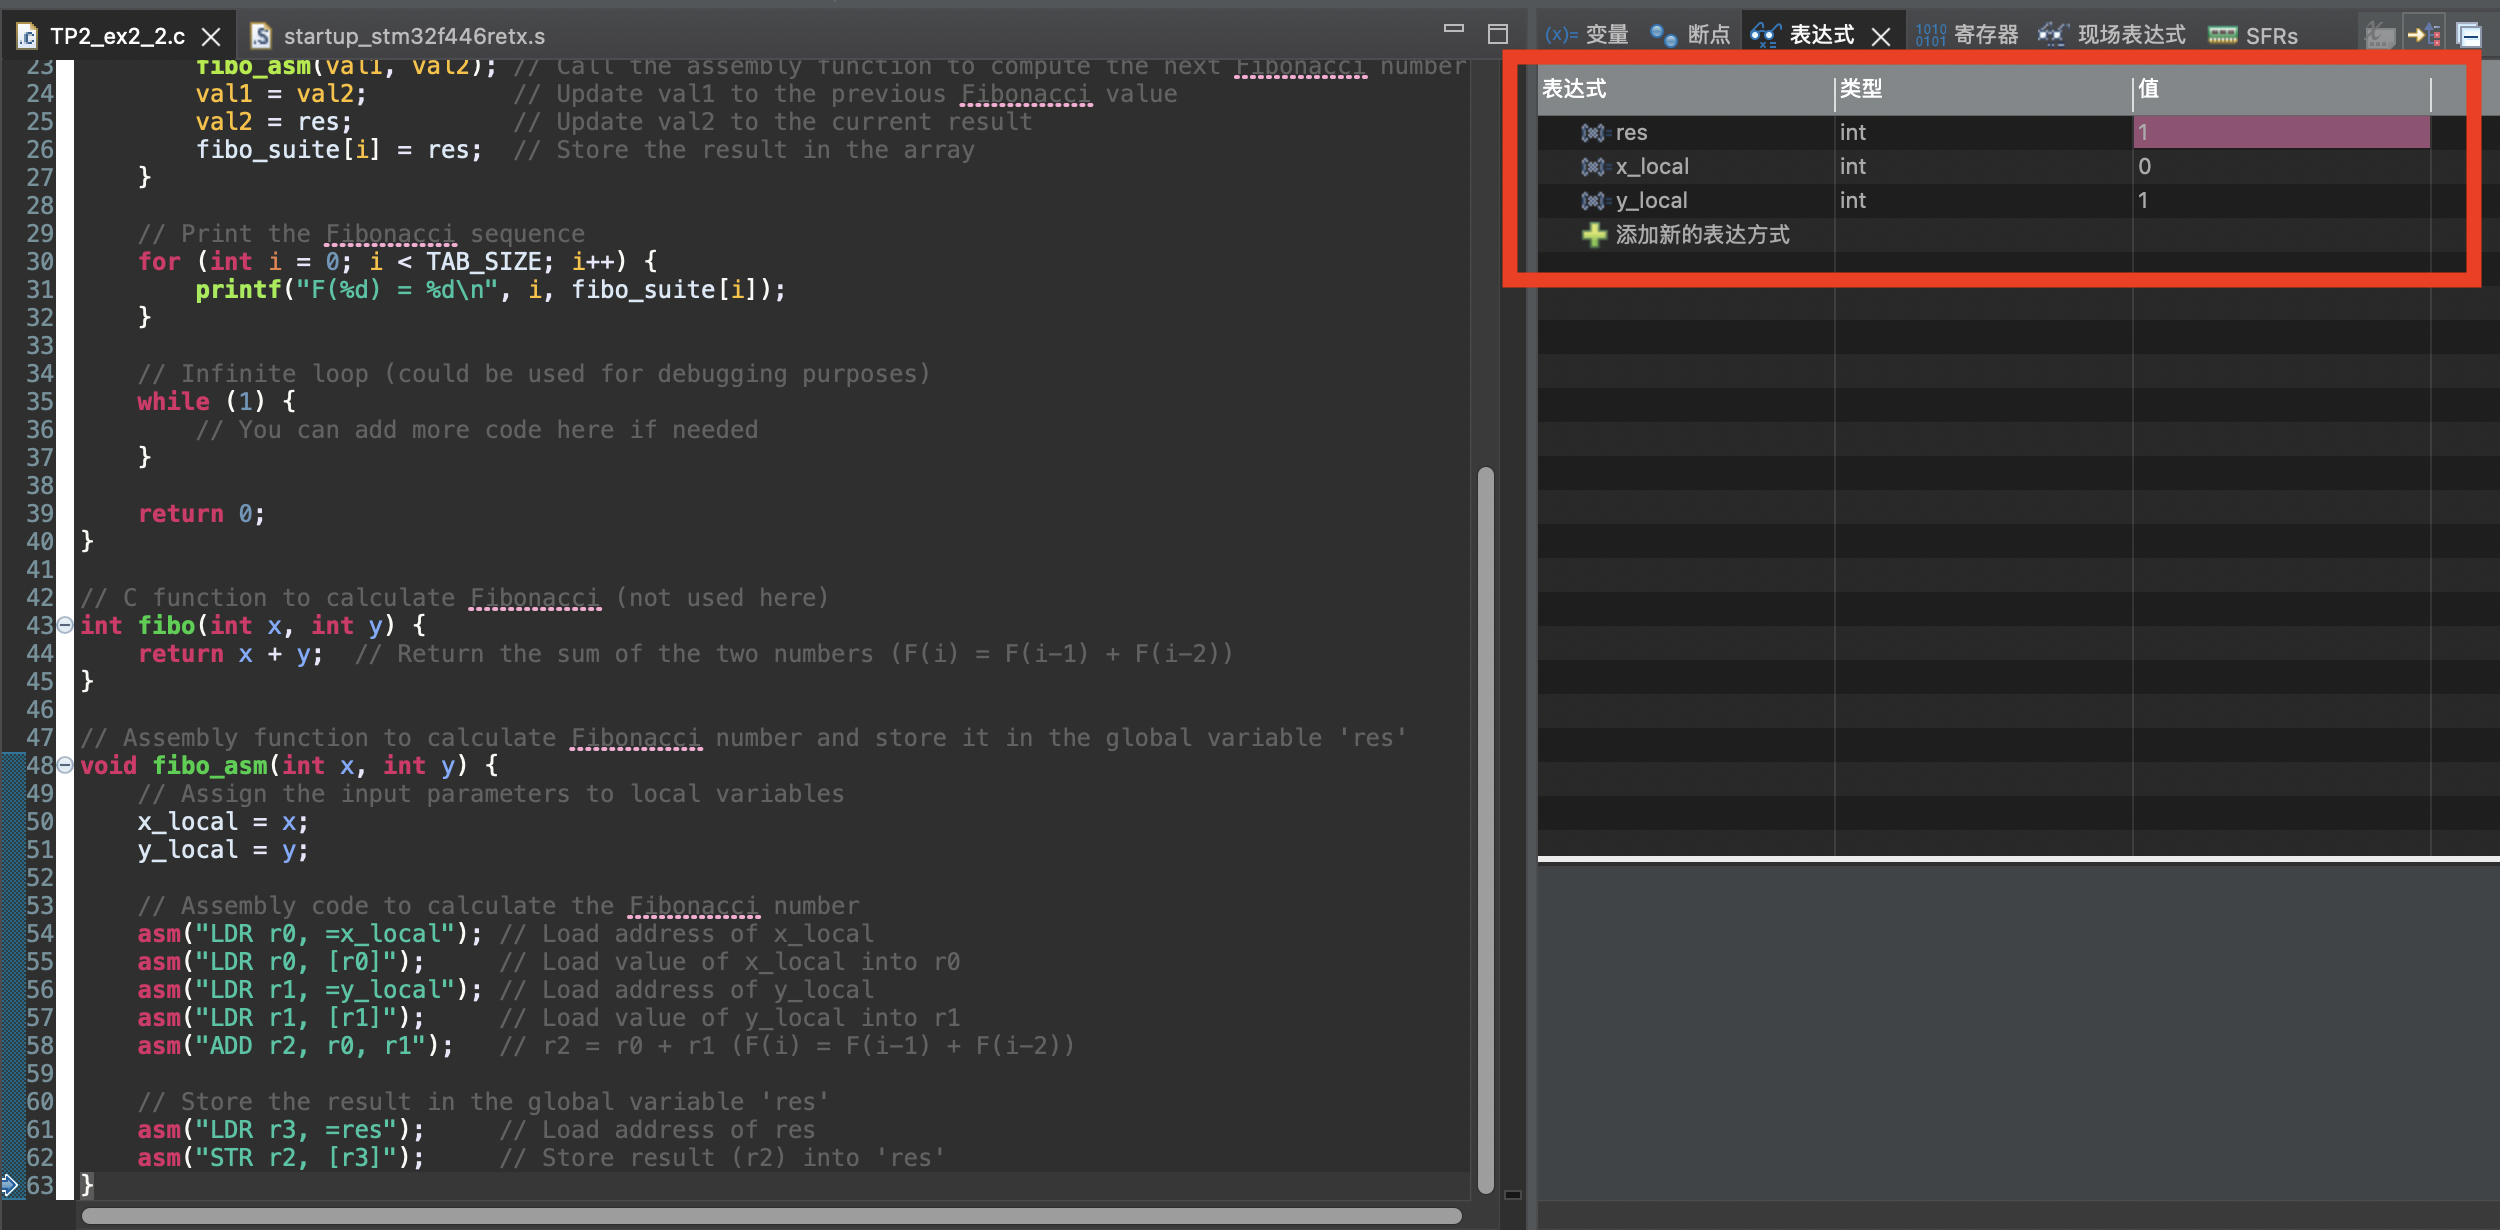
Task: Toggle the link-with-selection toolbar button
Action: tap(2424, 36)
